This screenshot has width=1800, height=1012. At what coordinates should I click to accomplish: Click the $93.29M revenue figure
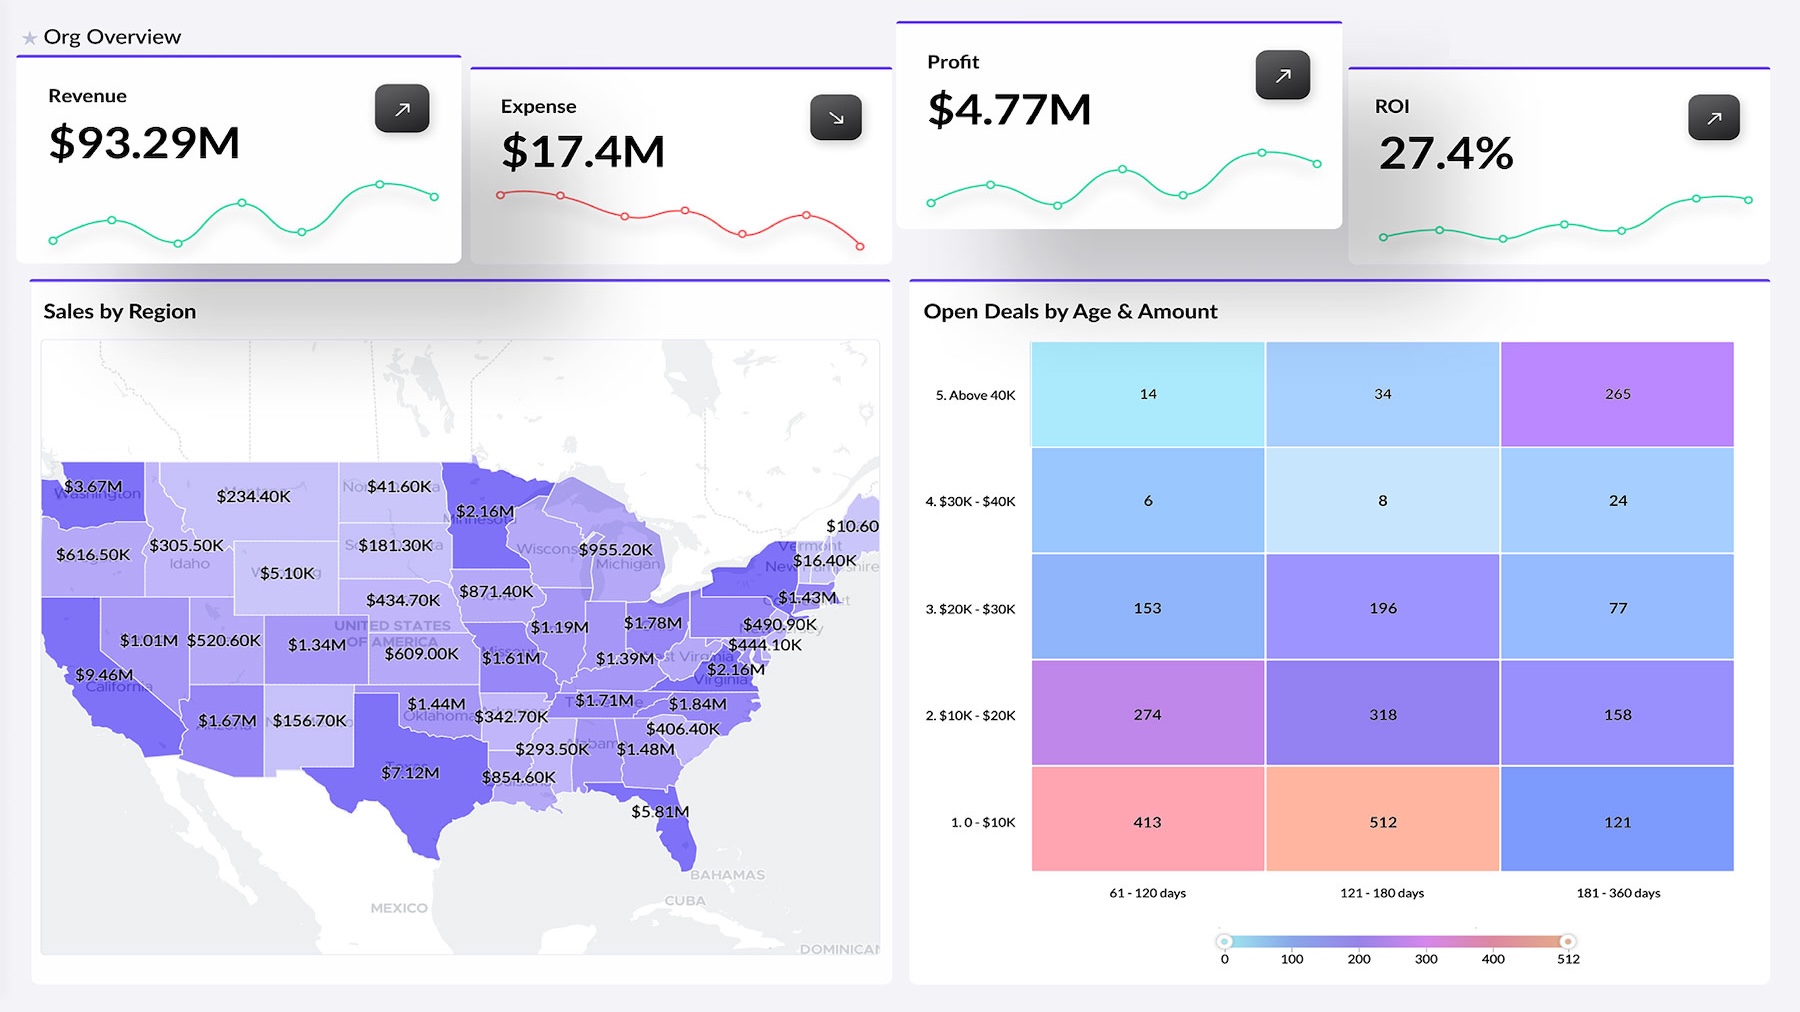144,144
